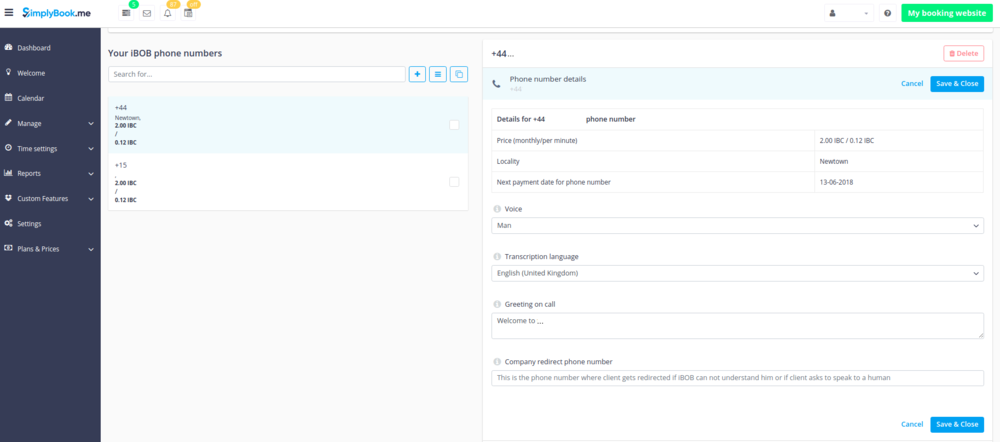Click the green My booking website button
Viewport: 1000px width, 442px height.
pyautogui.click(x=946, y=13)
